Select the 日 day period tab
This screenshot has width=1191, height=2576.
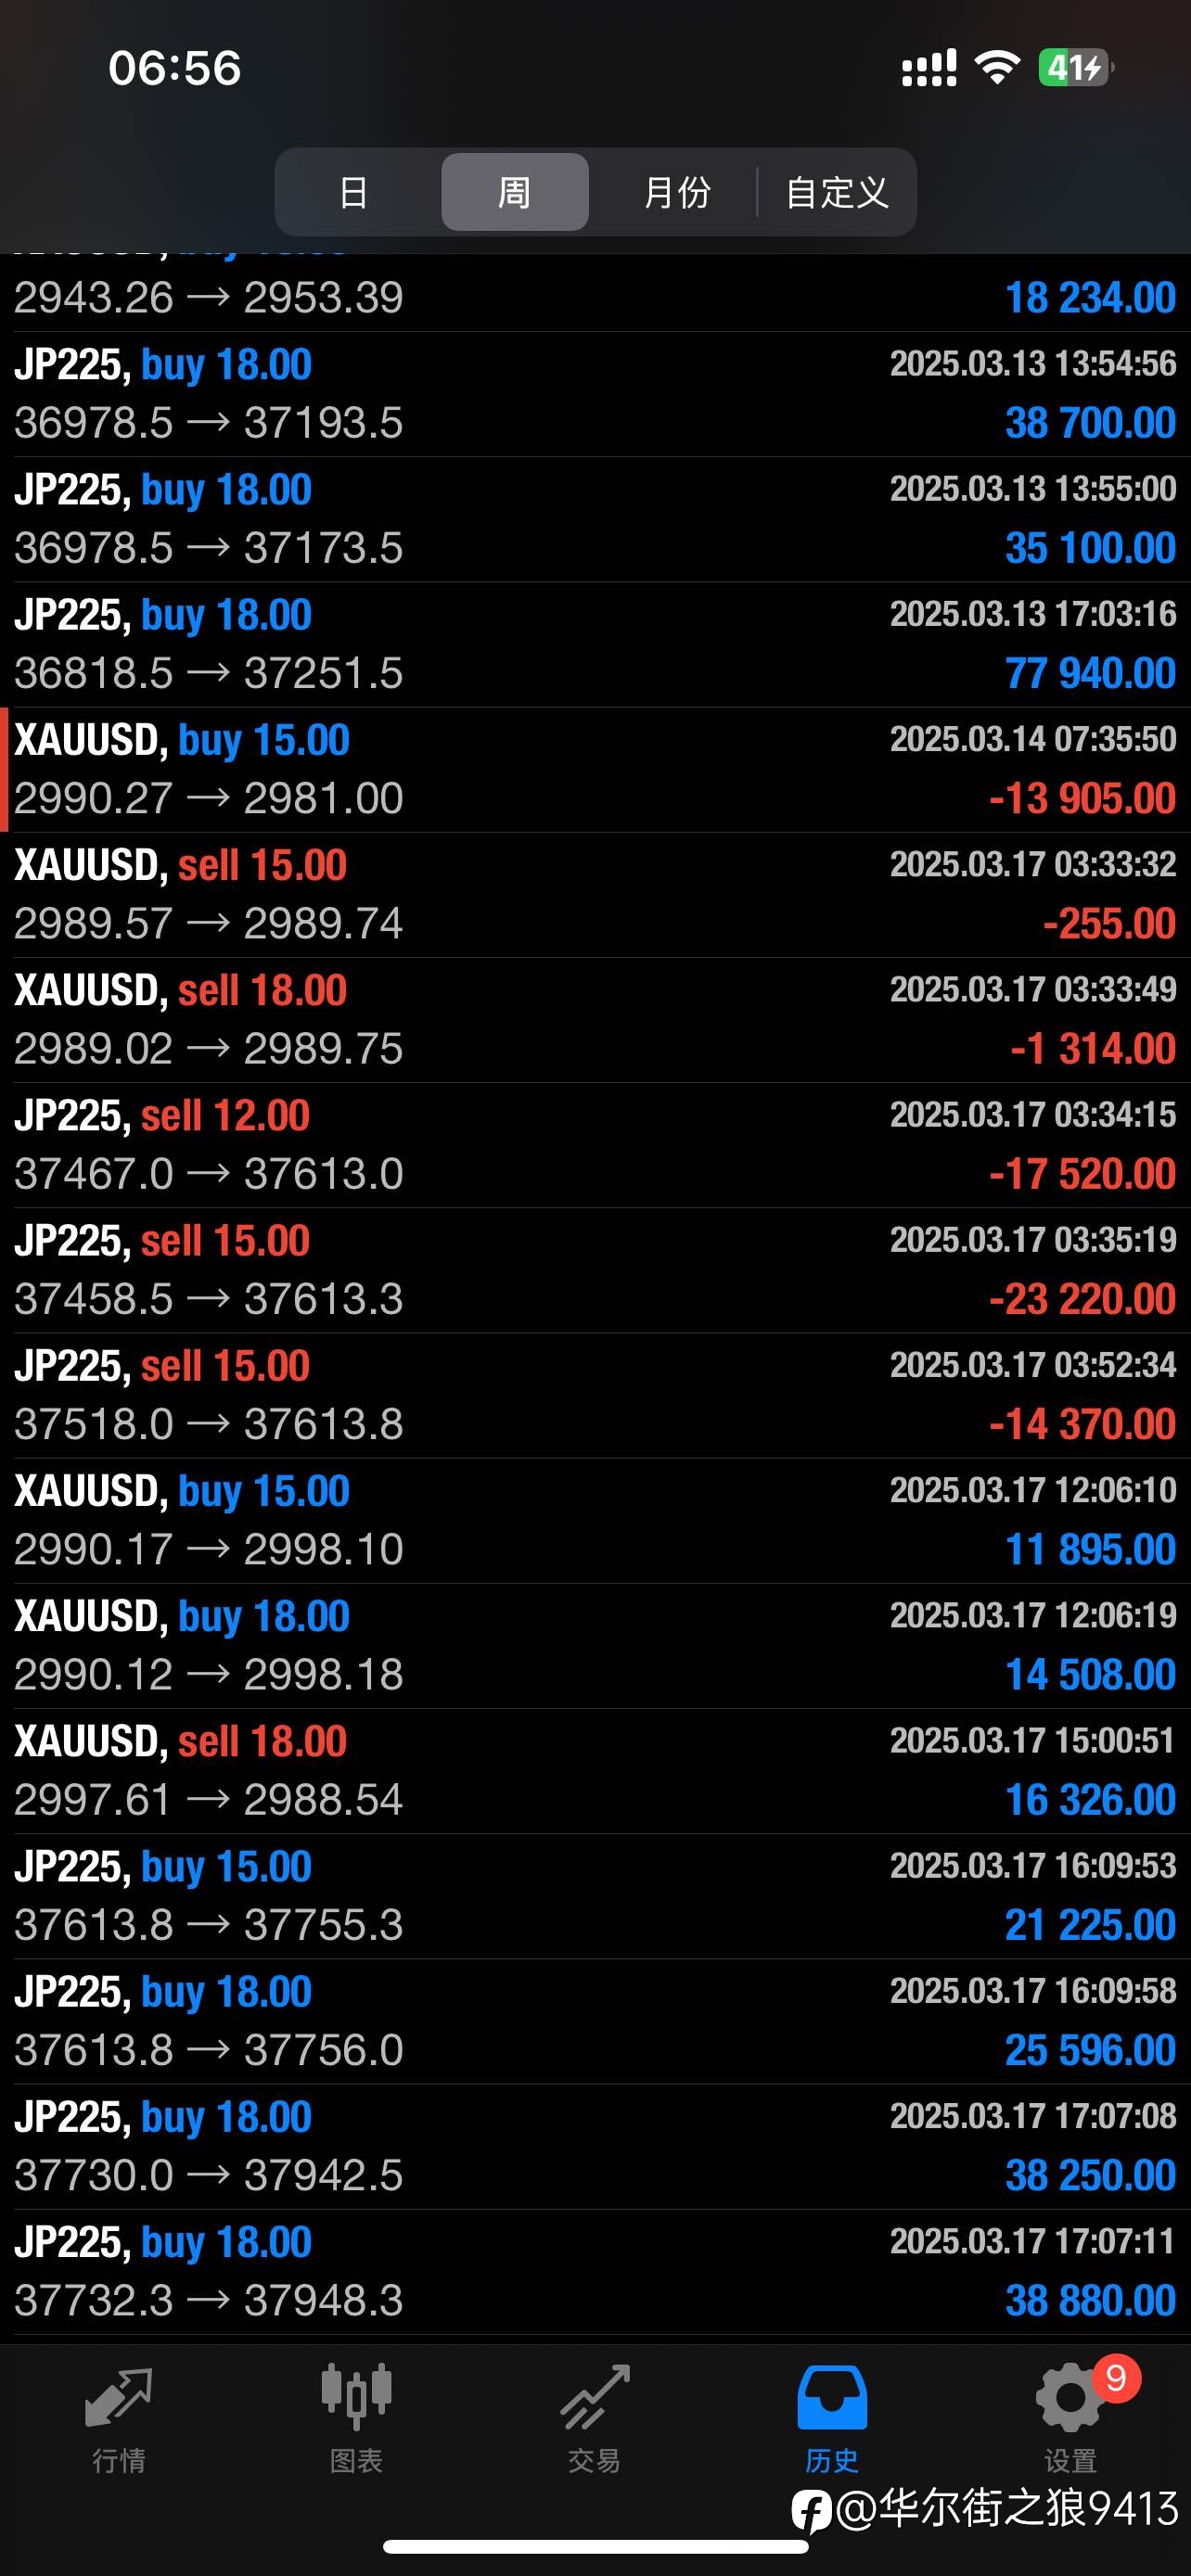(353, 192)
